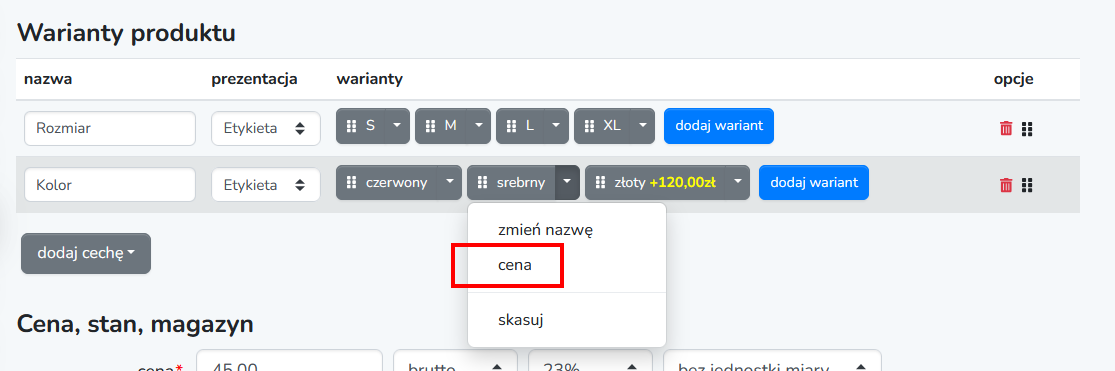Click the grip icon on złoty variant
This screenshot has width=1115, height=371.
pos(599,183)
